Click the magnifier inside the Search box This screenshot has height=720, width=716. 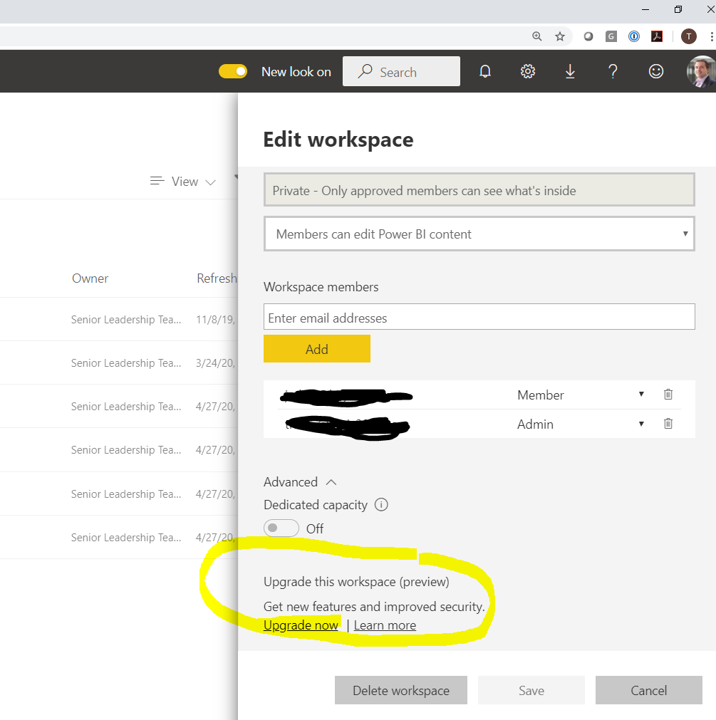click(x=365, y=71)
